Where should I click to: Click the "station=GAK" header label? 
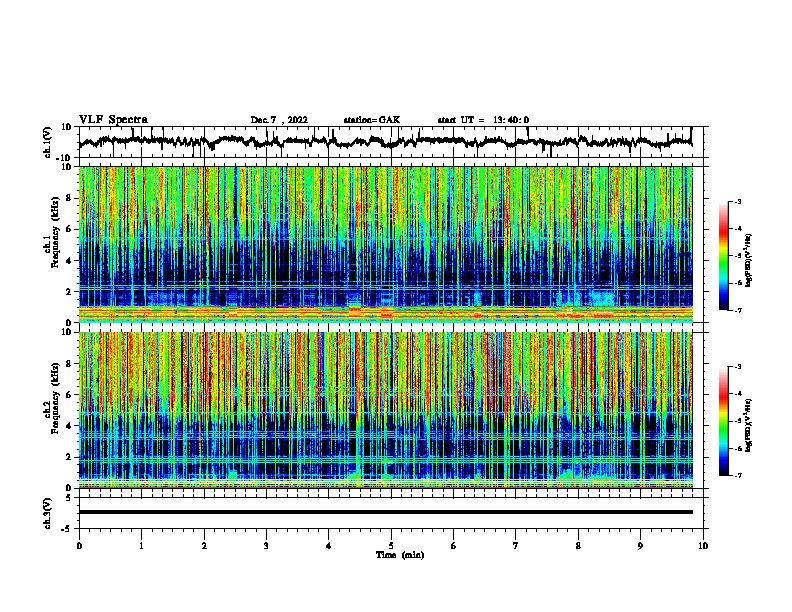point(372,120)
